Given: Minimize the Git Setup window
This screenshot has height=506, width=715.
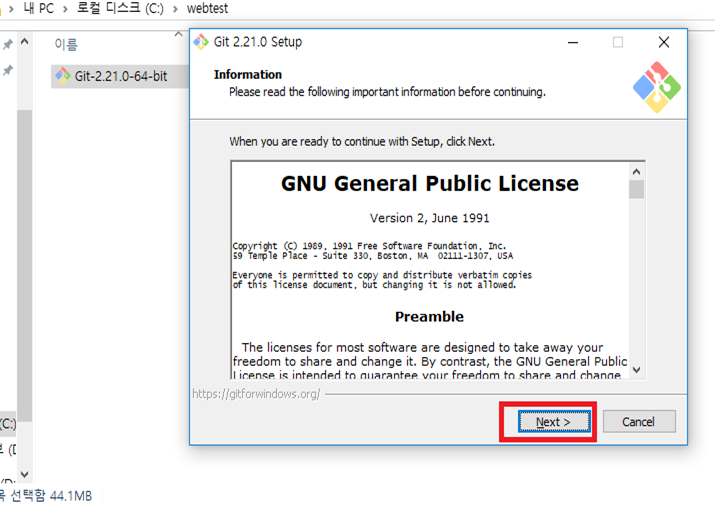Looking at the screenshot, I should coord(573,42).
